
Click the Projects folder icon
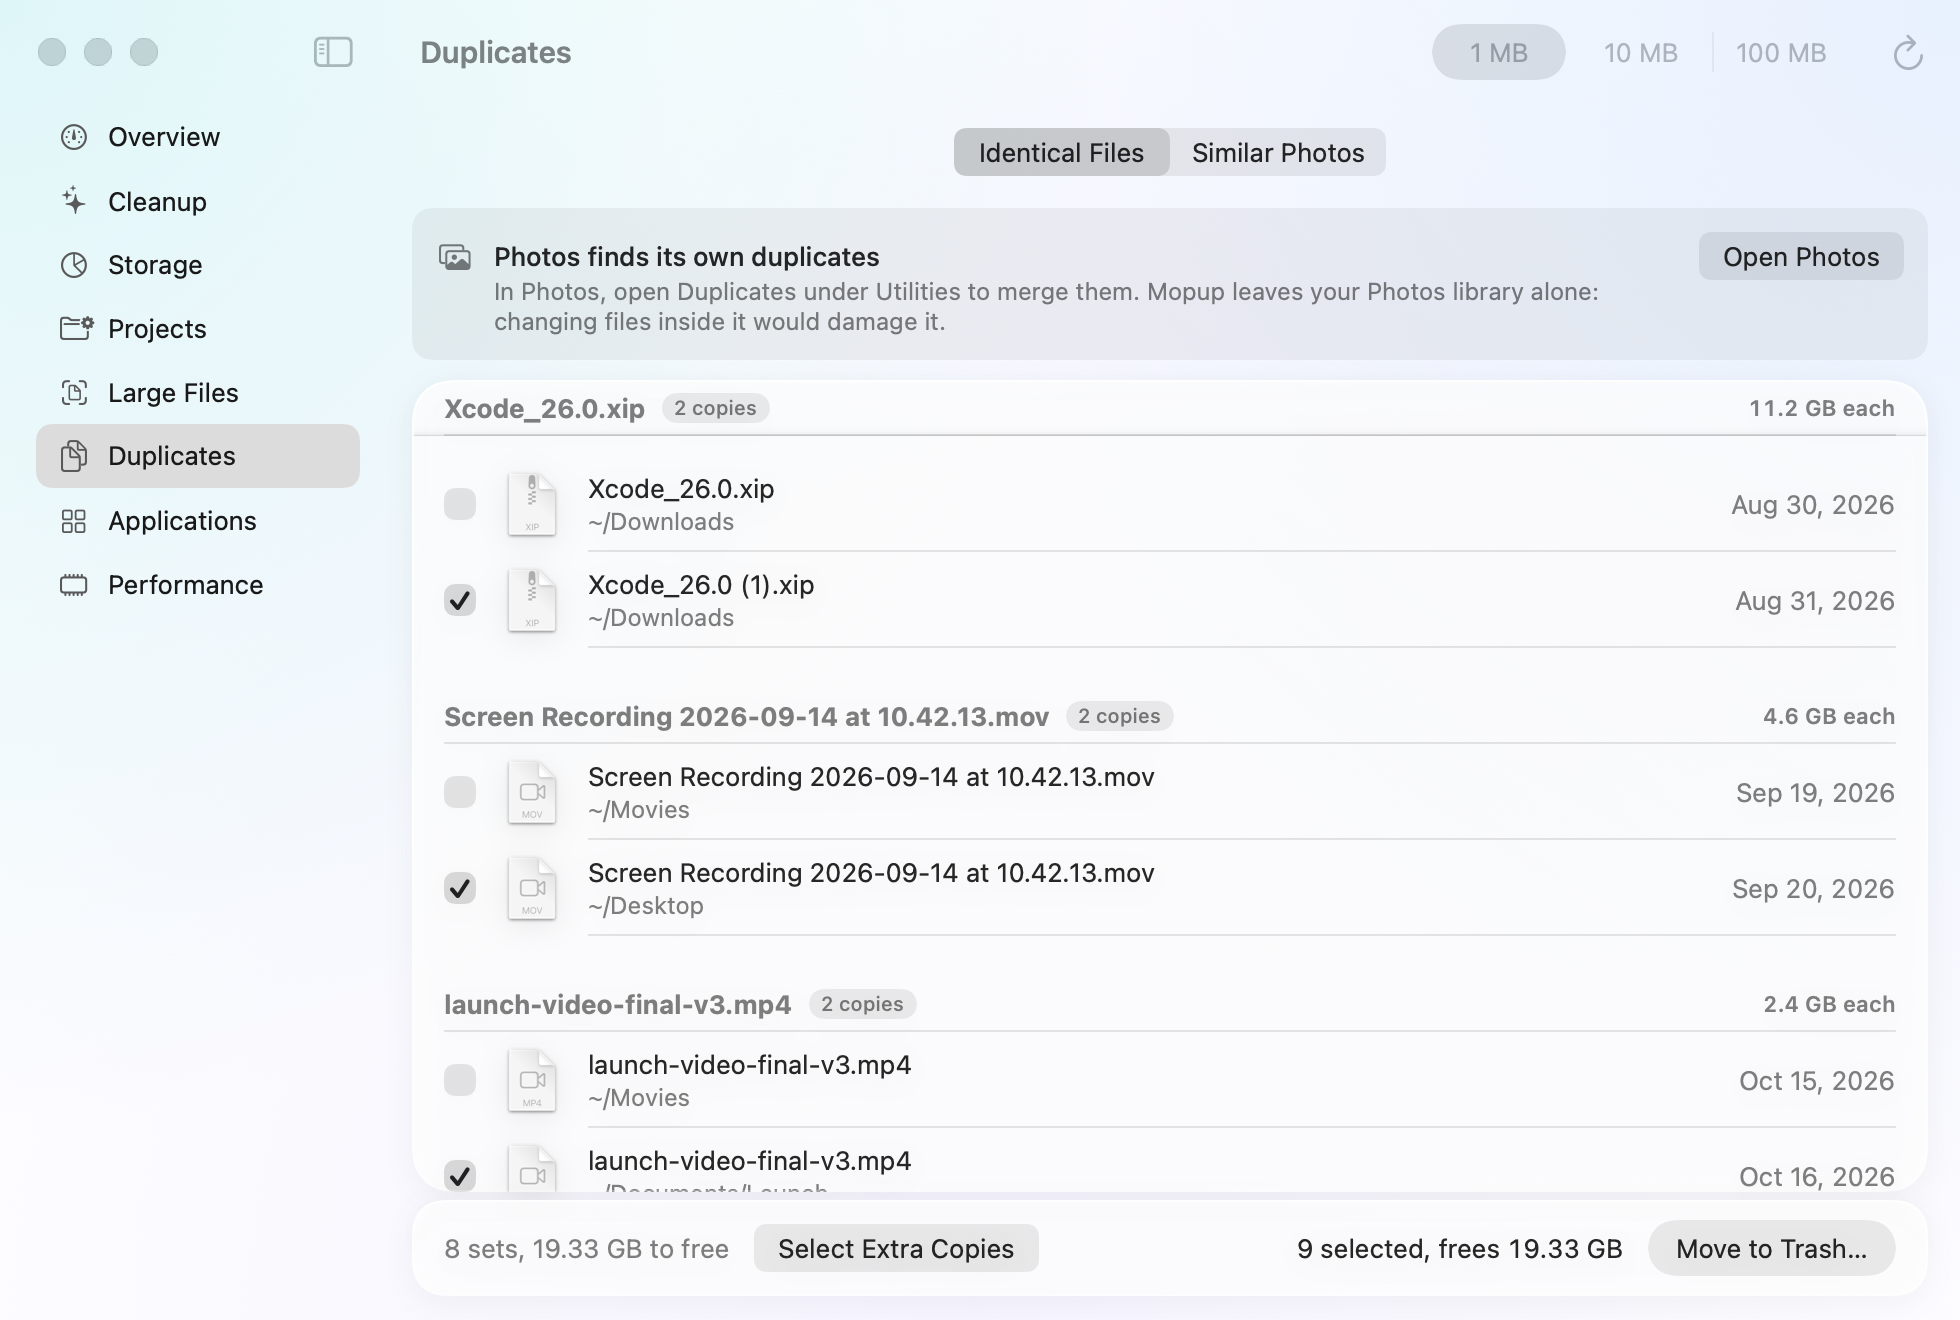(x=76, y=328)
